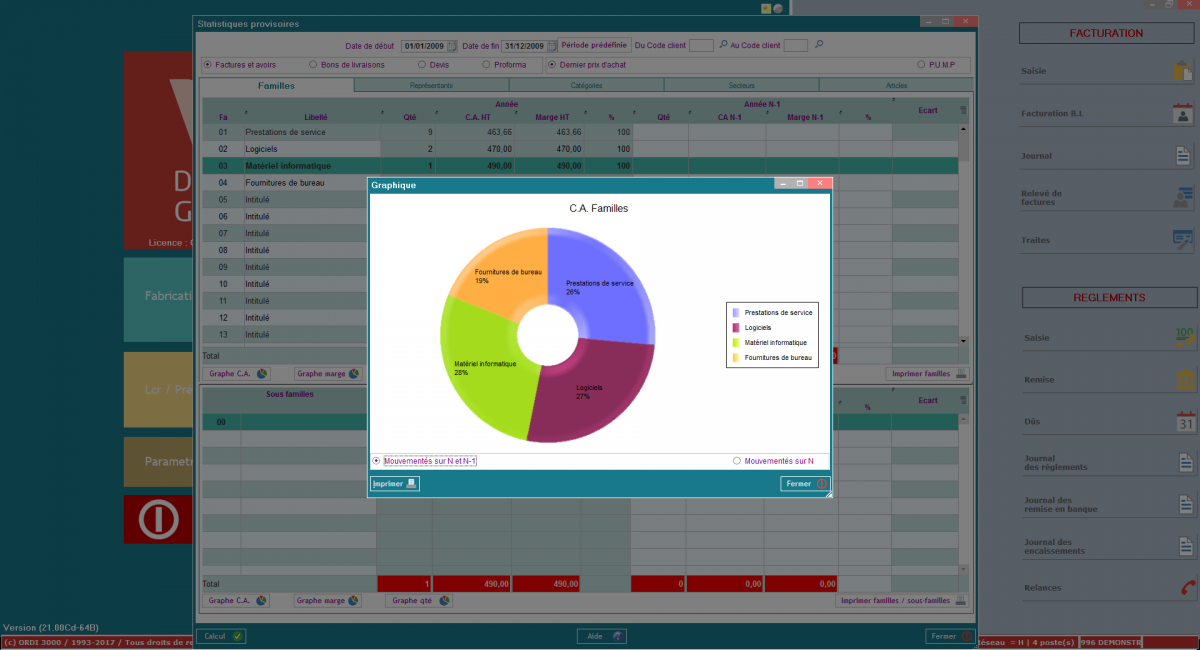1200x650 pixels.
Task: Click the Saisie icon under Facturation
Action: (x=1184, y=71)
